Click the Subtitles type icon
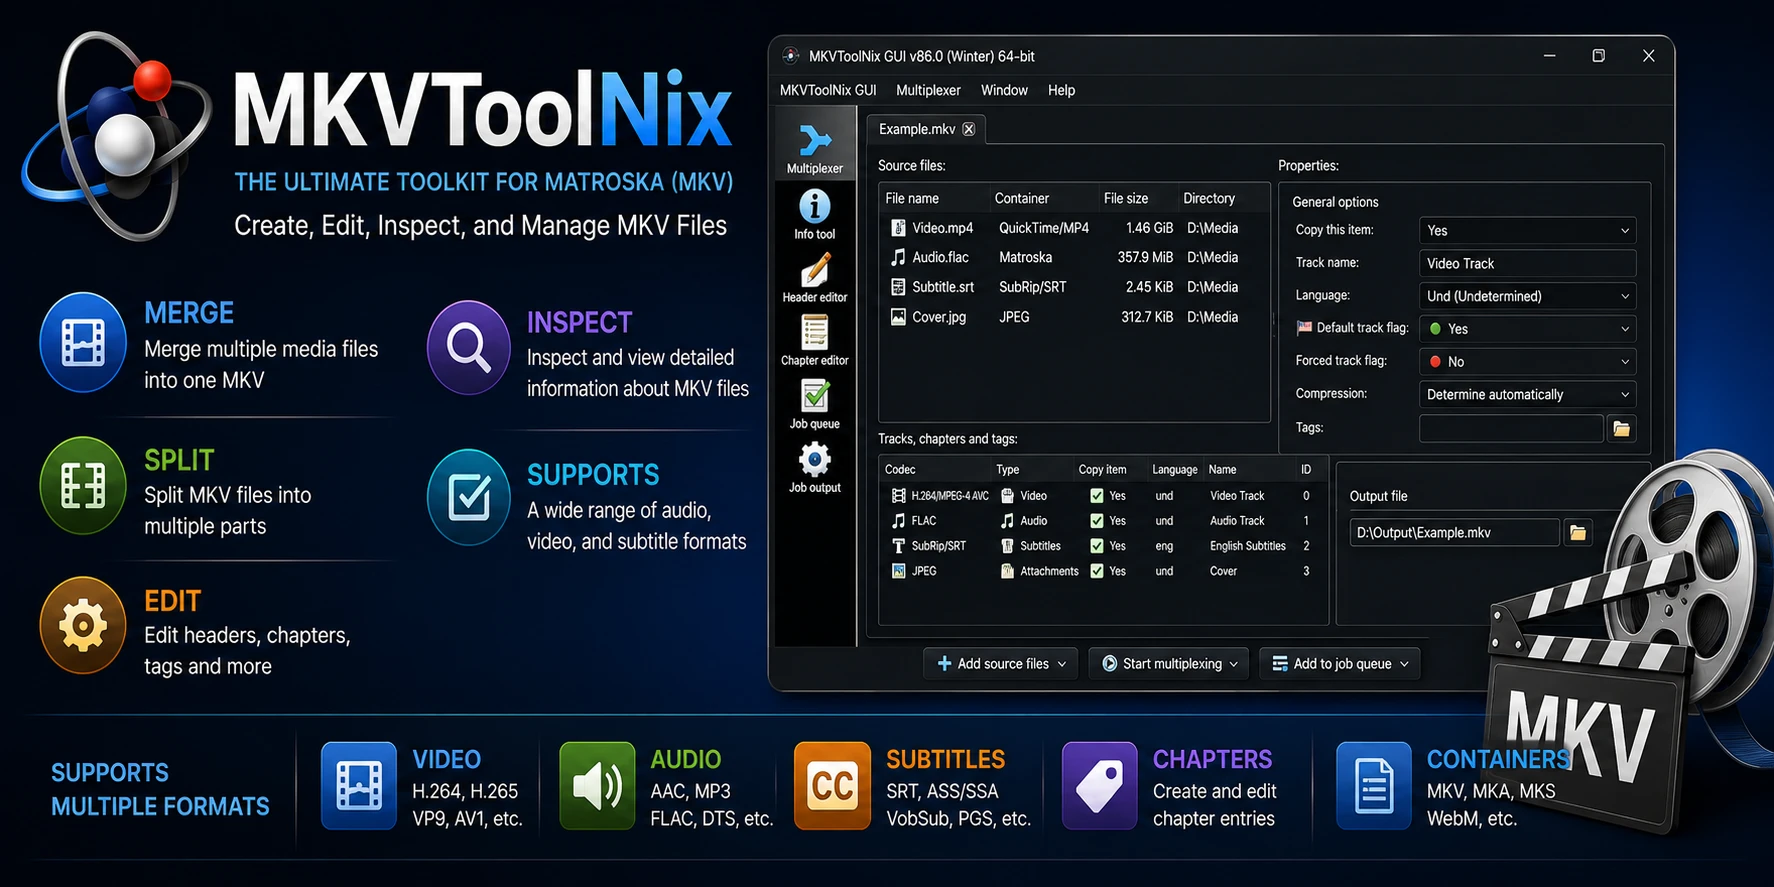This screenshot has height=887, width=1774. [1007, 546]
